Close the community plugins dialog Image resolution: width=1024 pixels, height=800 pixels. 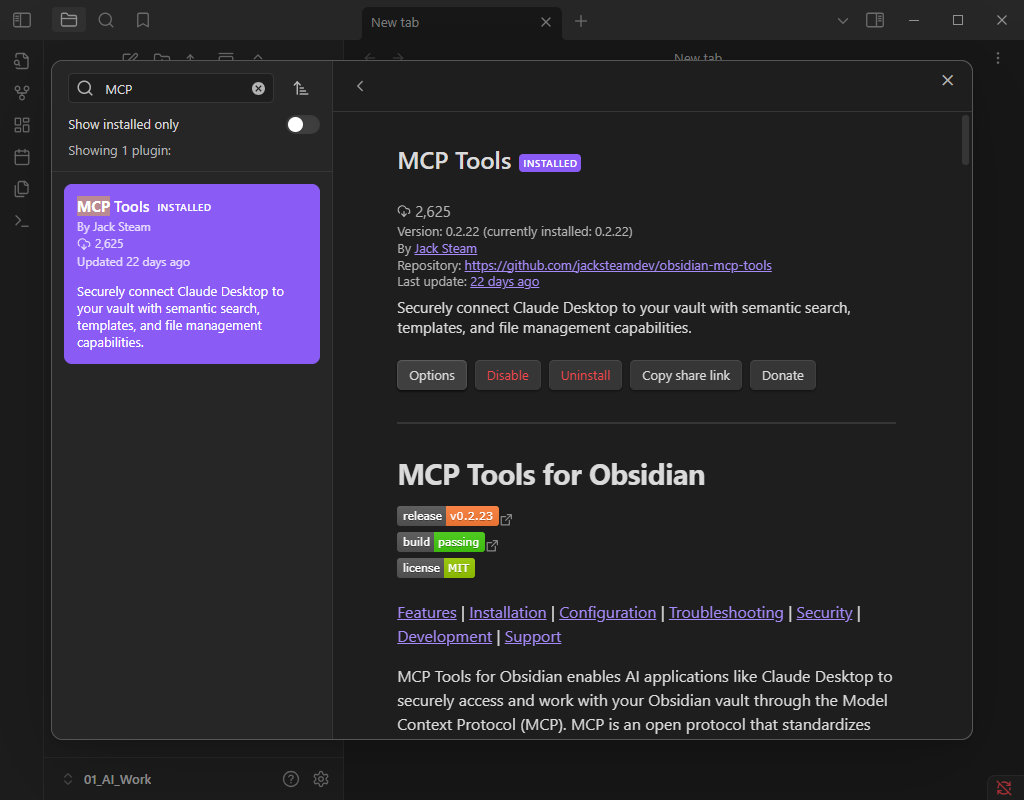948,80
